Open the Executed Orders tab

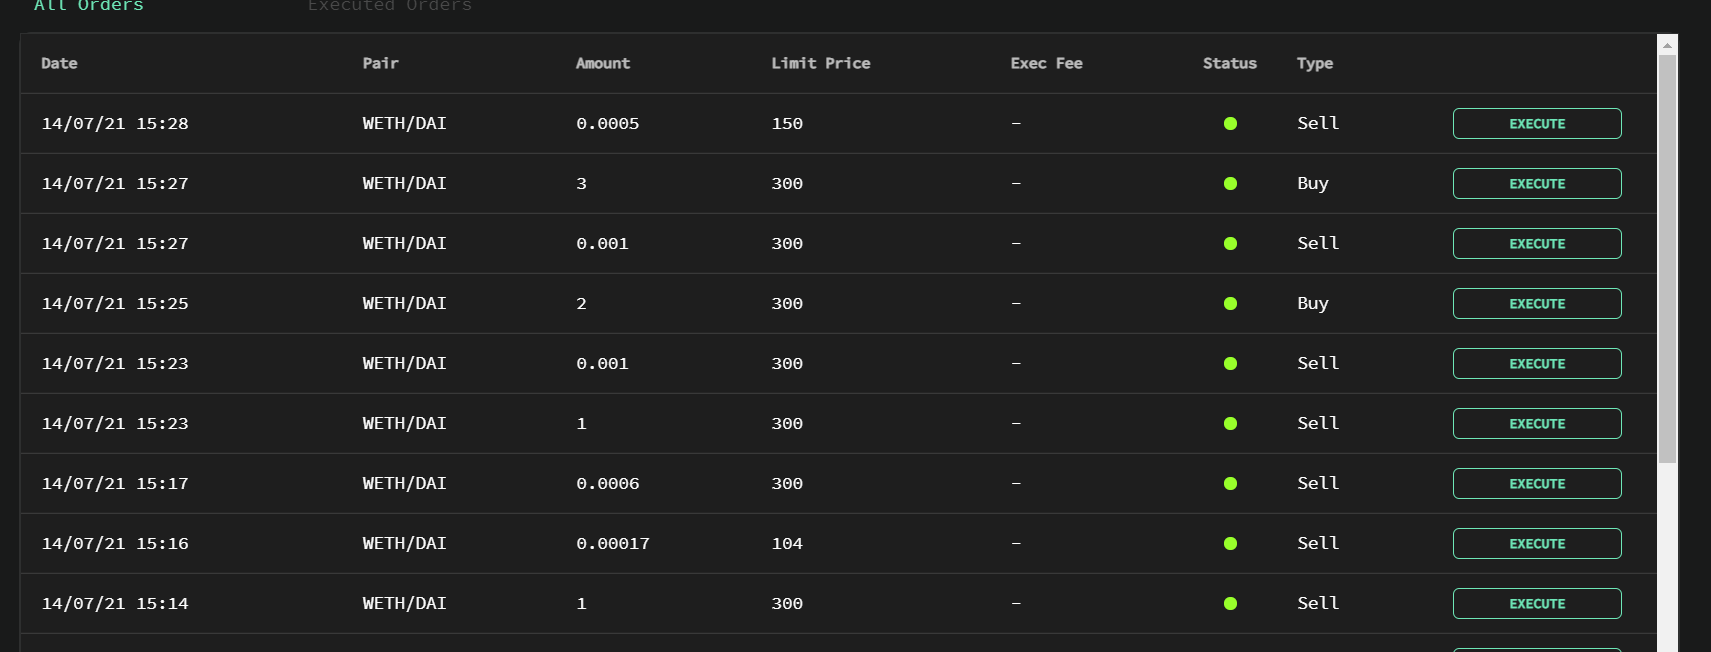coord(389,6)
